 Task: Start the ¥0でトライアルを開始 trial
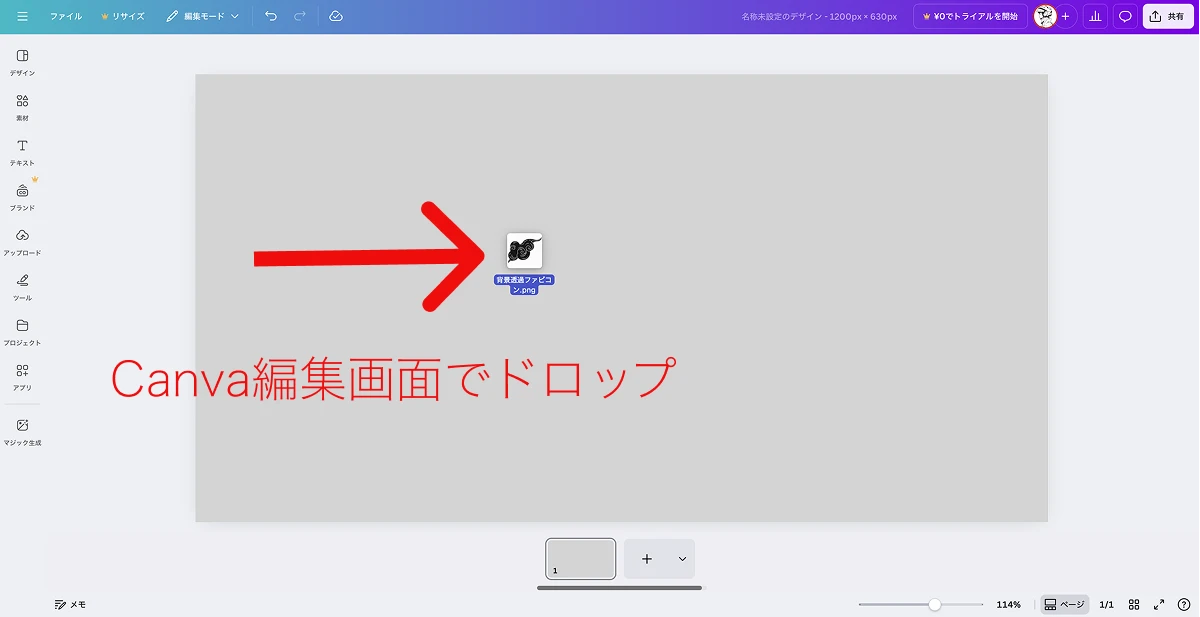pos(969,16)
